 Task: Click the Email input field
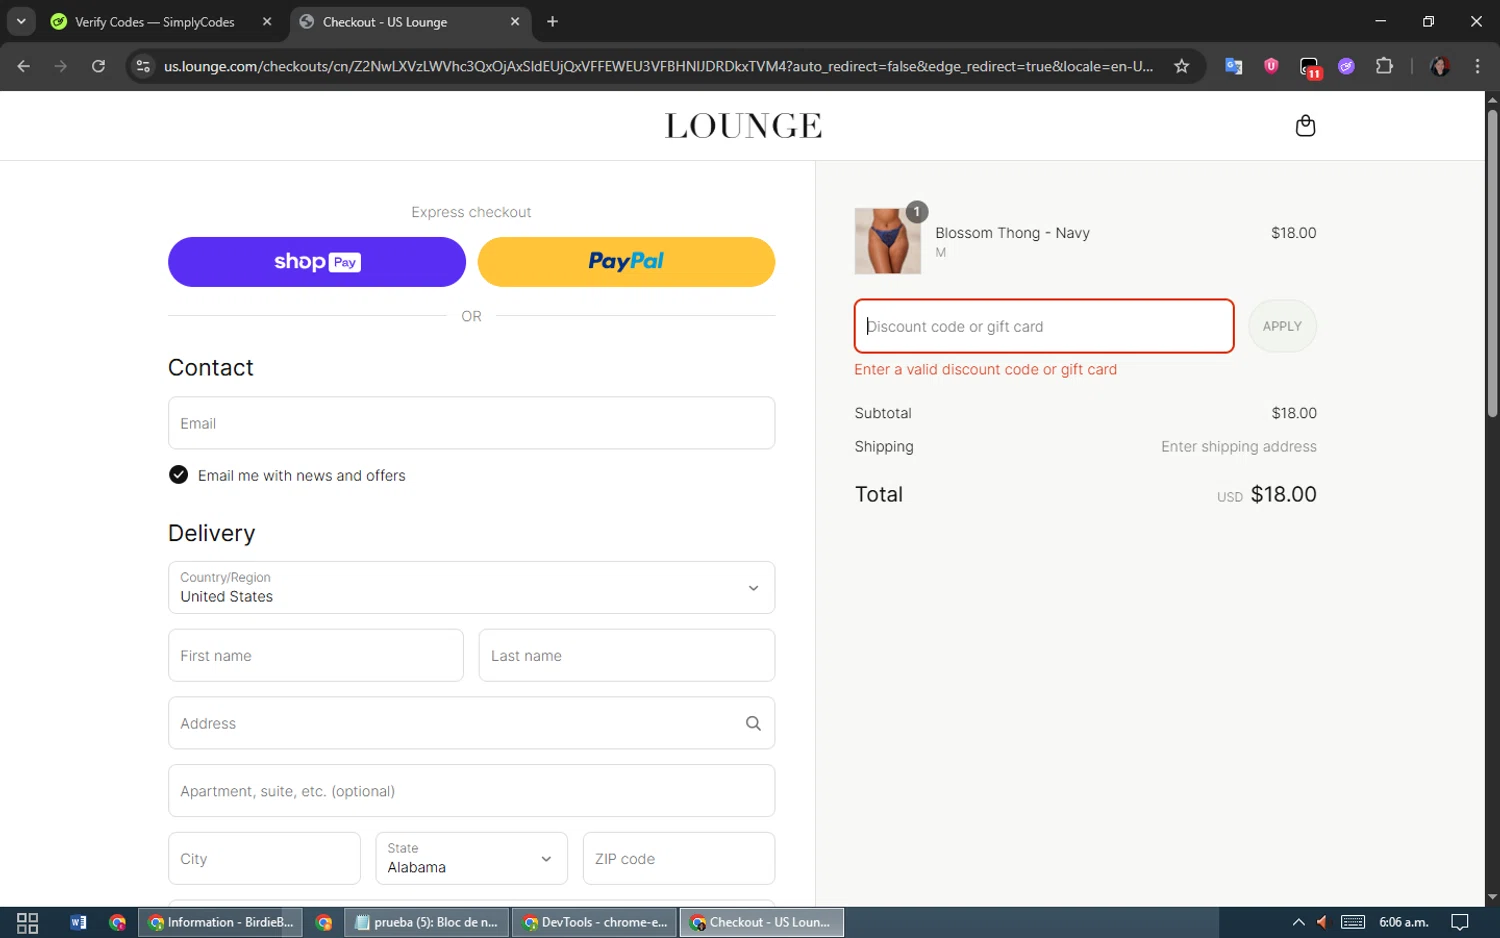471,423
